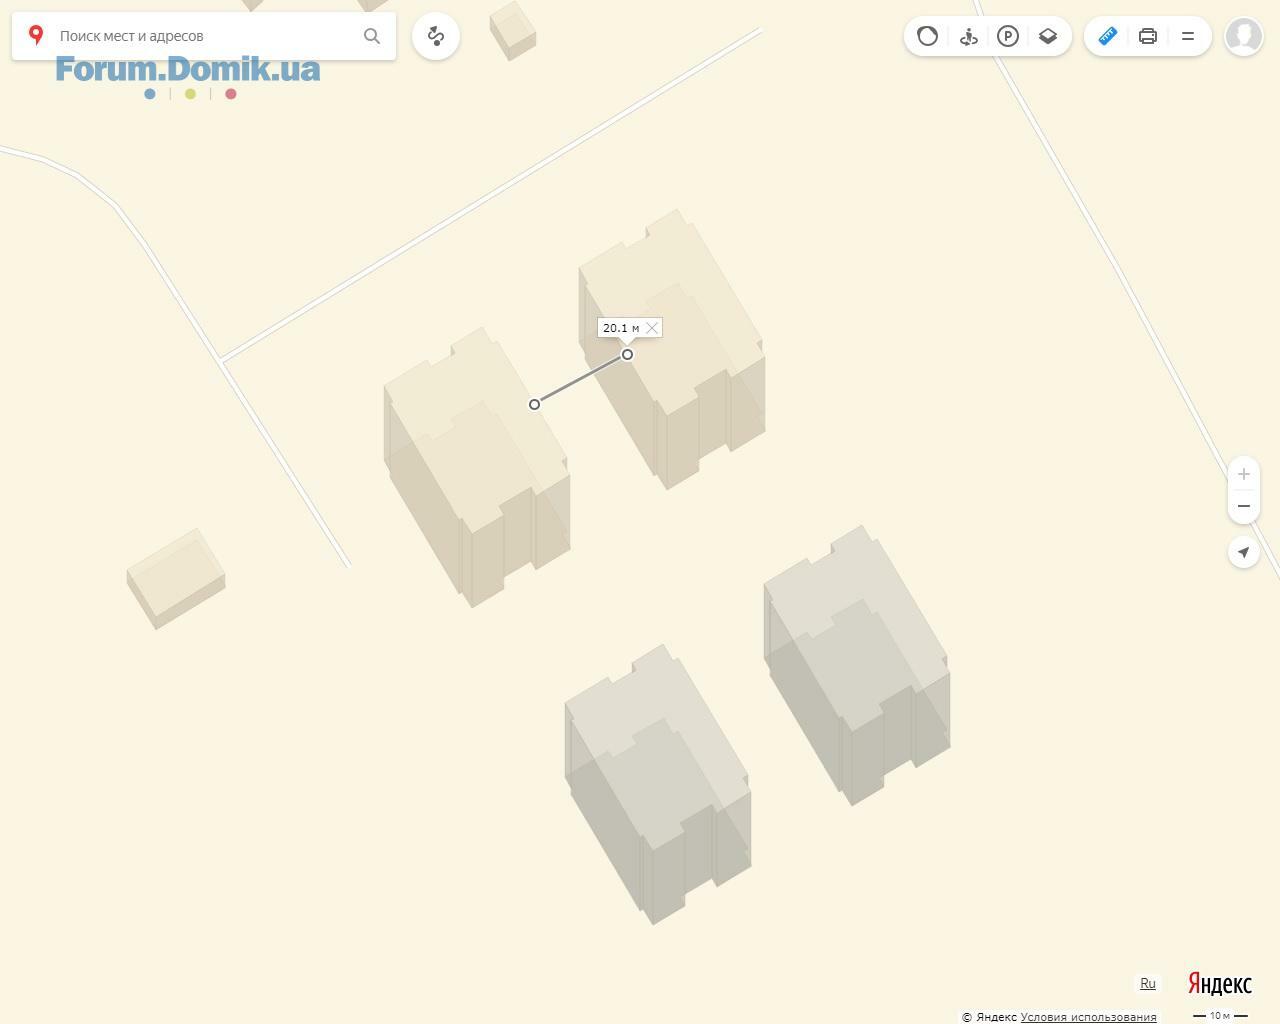Open the Ru language switcher

pyautogui.click(x=1148, y=983)
